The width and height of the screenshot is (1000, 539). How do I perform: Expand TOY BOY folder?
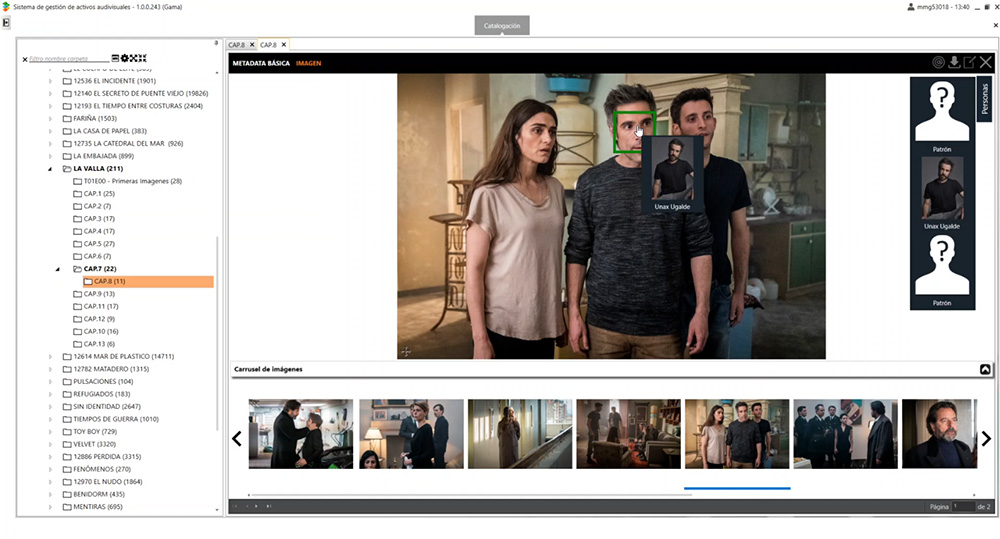click(50, 432)
